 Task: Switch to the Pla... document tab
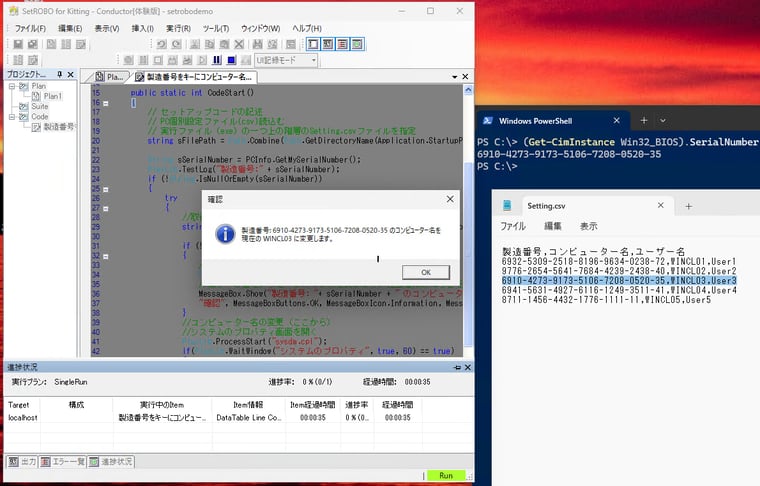110,77
